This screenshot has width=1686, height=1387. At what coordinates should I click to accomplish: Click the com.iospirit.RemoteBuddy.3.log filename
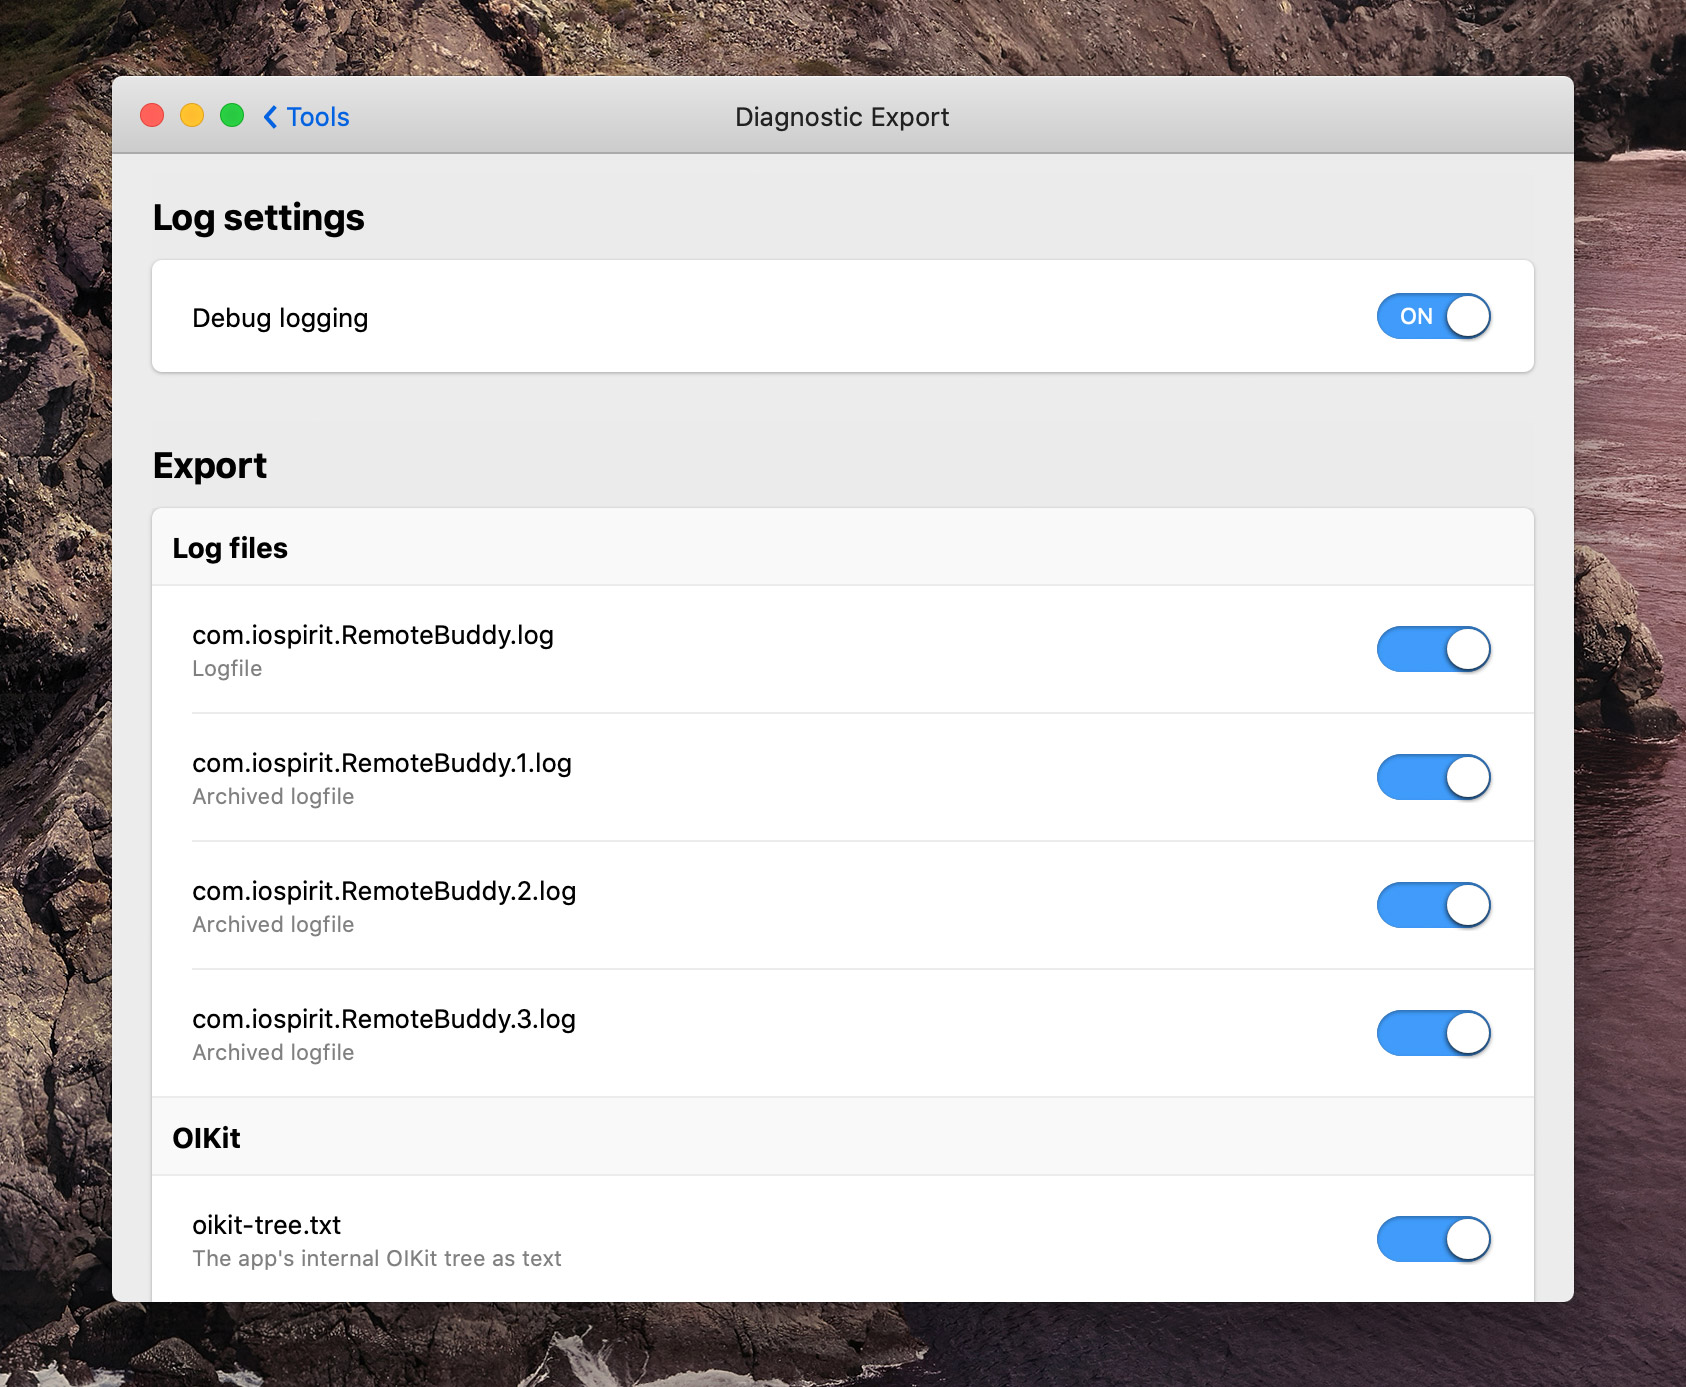[384, 1019]
